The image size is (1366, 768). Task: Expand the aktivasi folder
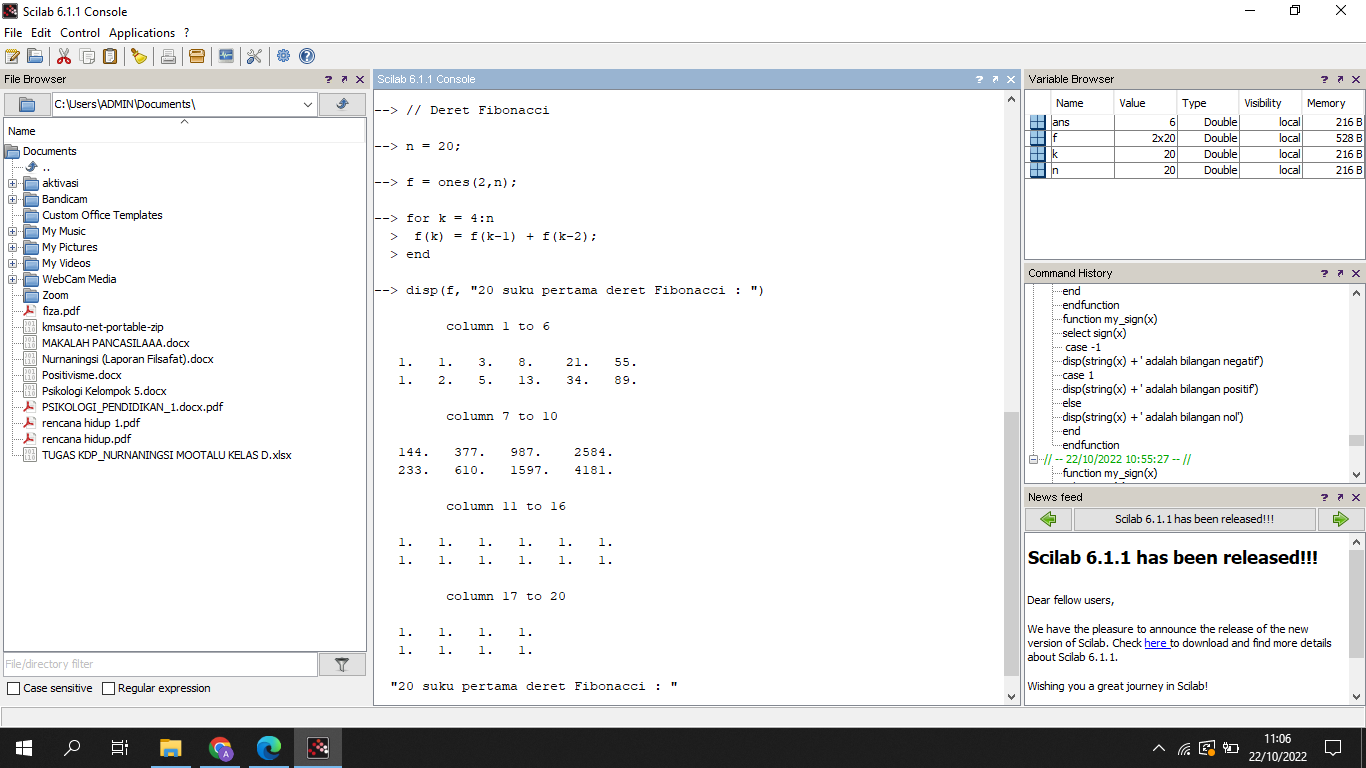pyautogui.click(x=12, y=183)
